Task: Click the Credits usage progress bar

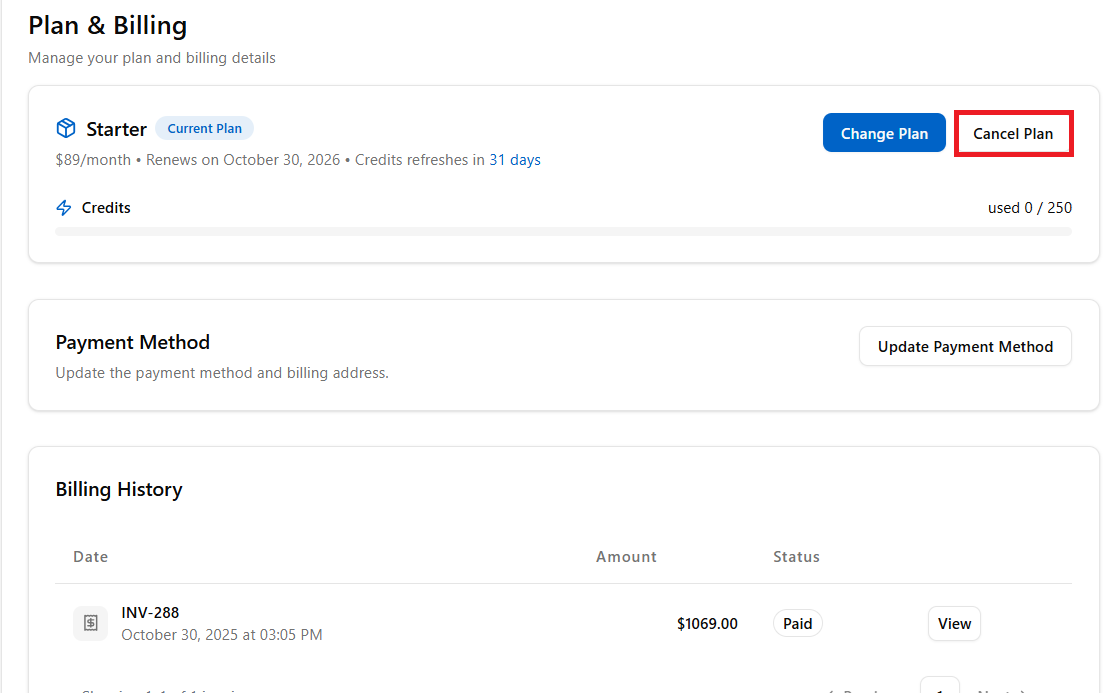Action: click(563, 232)
